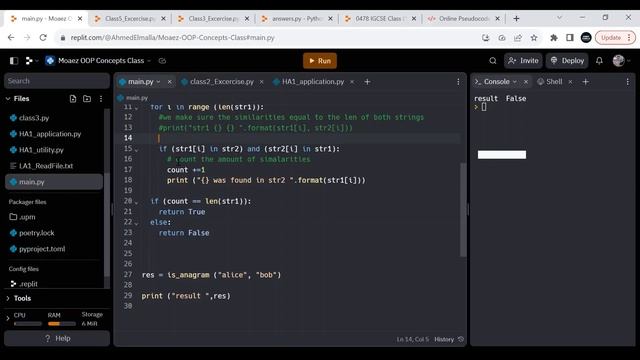Viewport: 640px width, 360px height.
Task: Switch to the HA1_application.py editor tab
Action: (x=313, y=82)
